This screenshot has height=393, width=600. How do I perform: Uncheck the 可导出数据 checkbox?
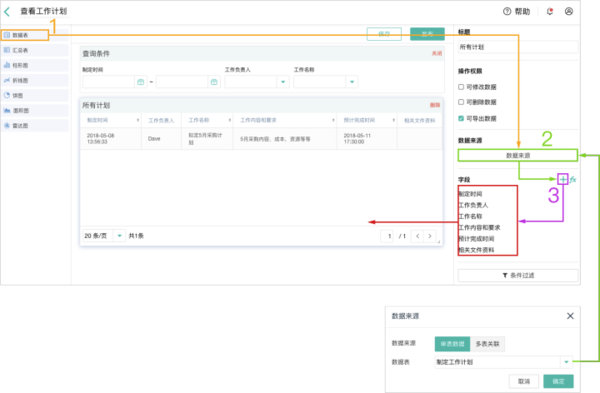coord(461,118)
